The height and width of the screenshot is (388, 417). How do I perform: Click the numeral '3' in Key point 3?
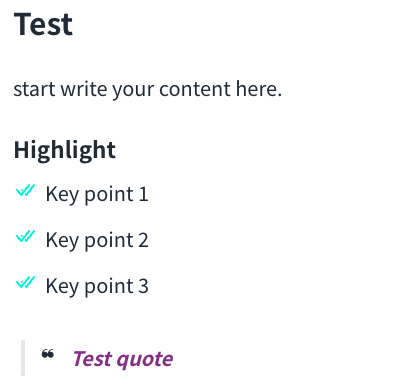point(143,286)
